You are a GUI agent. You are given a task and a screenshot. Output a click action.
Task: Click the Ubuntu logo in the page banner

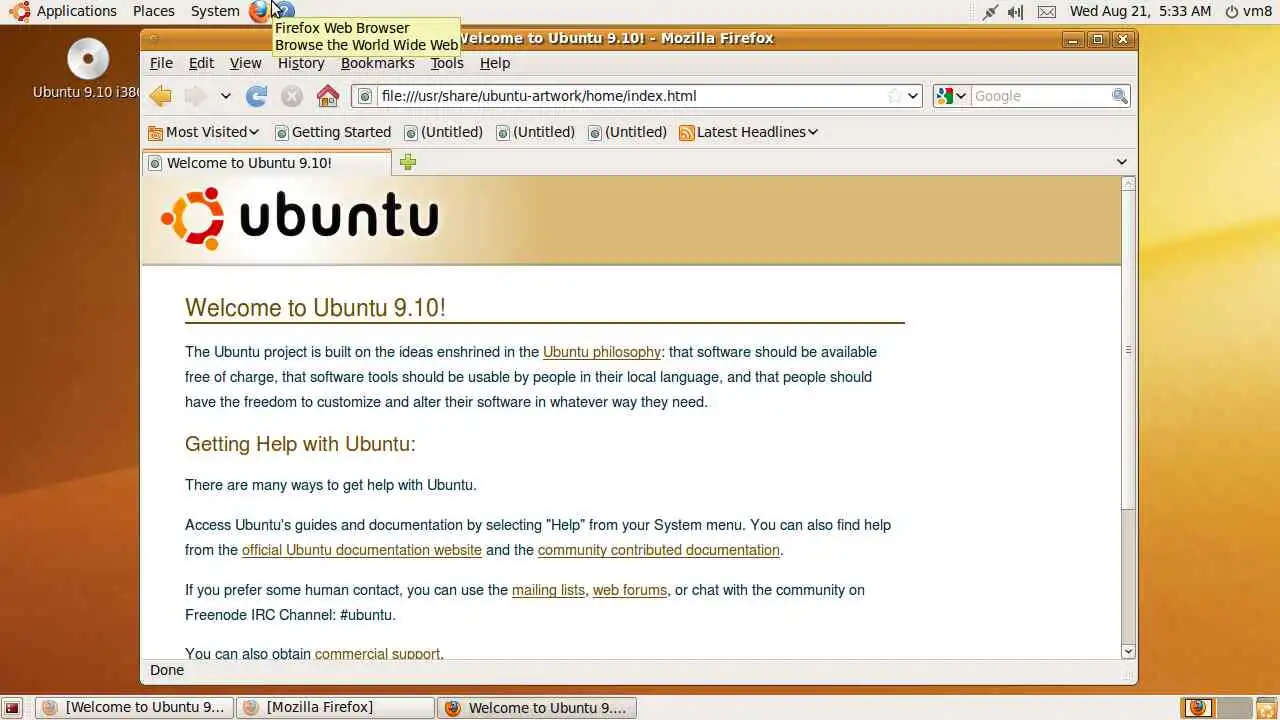[299, 218]
